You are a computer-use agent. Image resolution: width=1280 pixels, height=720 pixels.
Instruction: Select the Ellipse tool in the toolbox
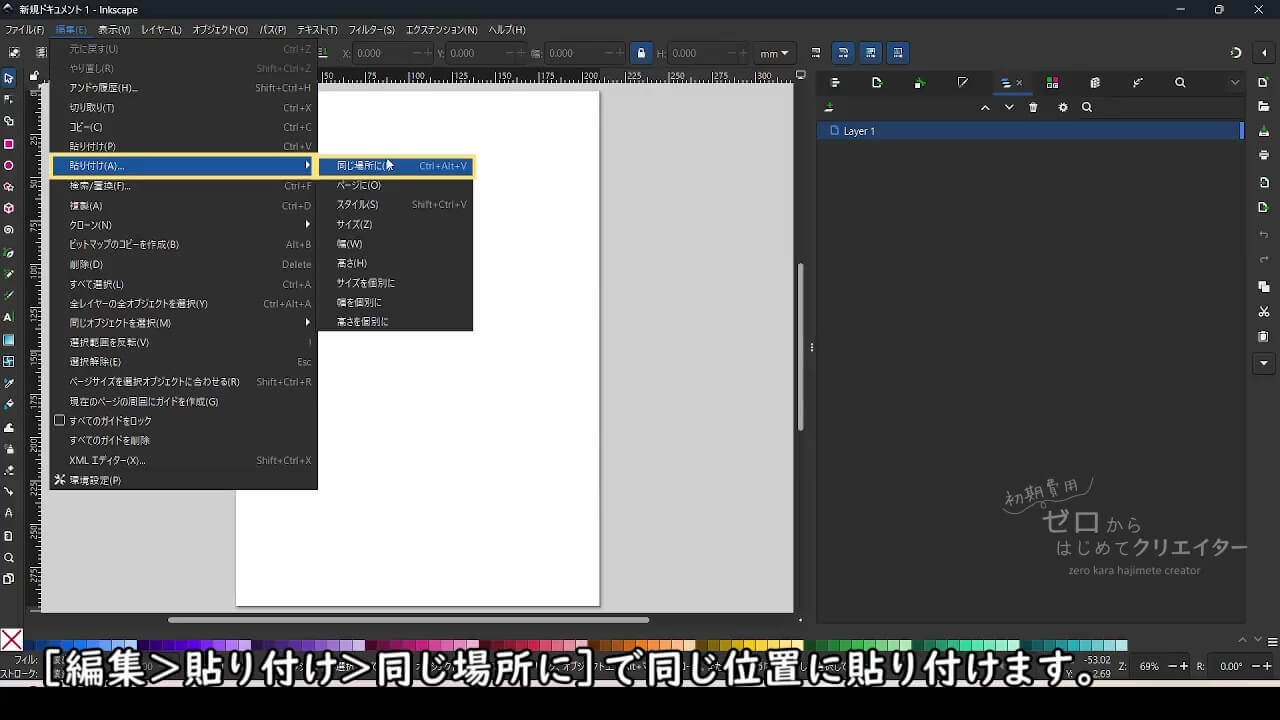coord(9,166)
